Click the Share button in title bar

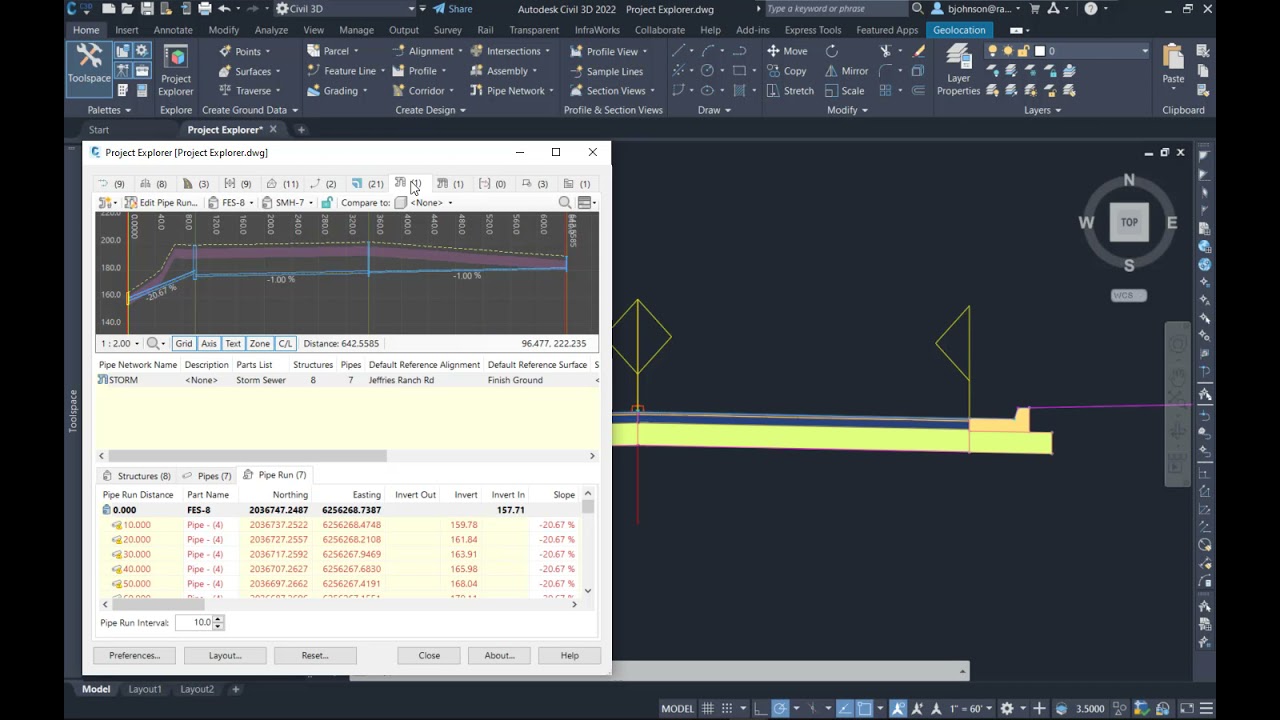pyautogui.click(x=453, y=9)
